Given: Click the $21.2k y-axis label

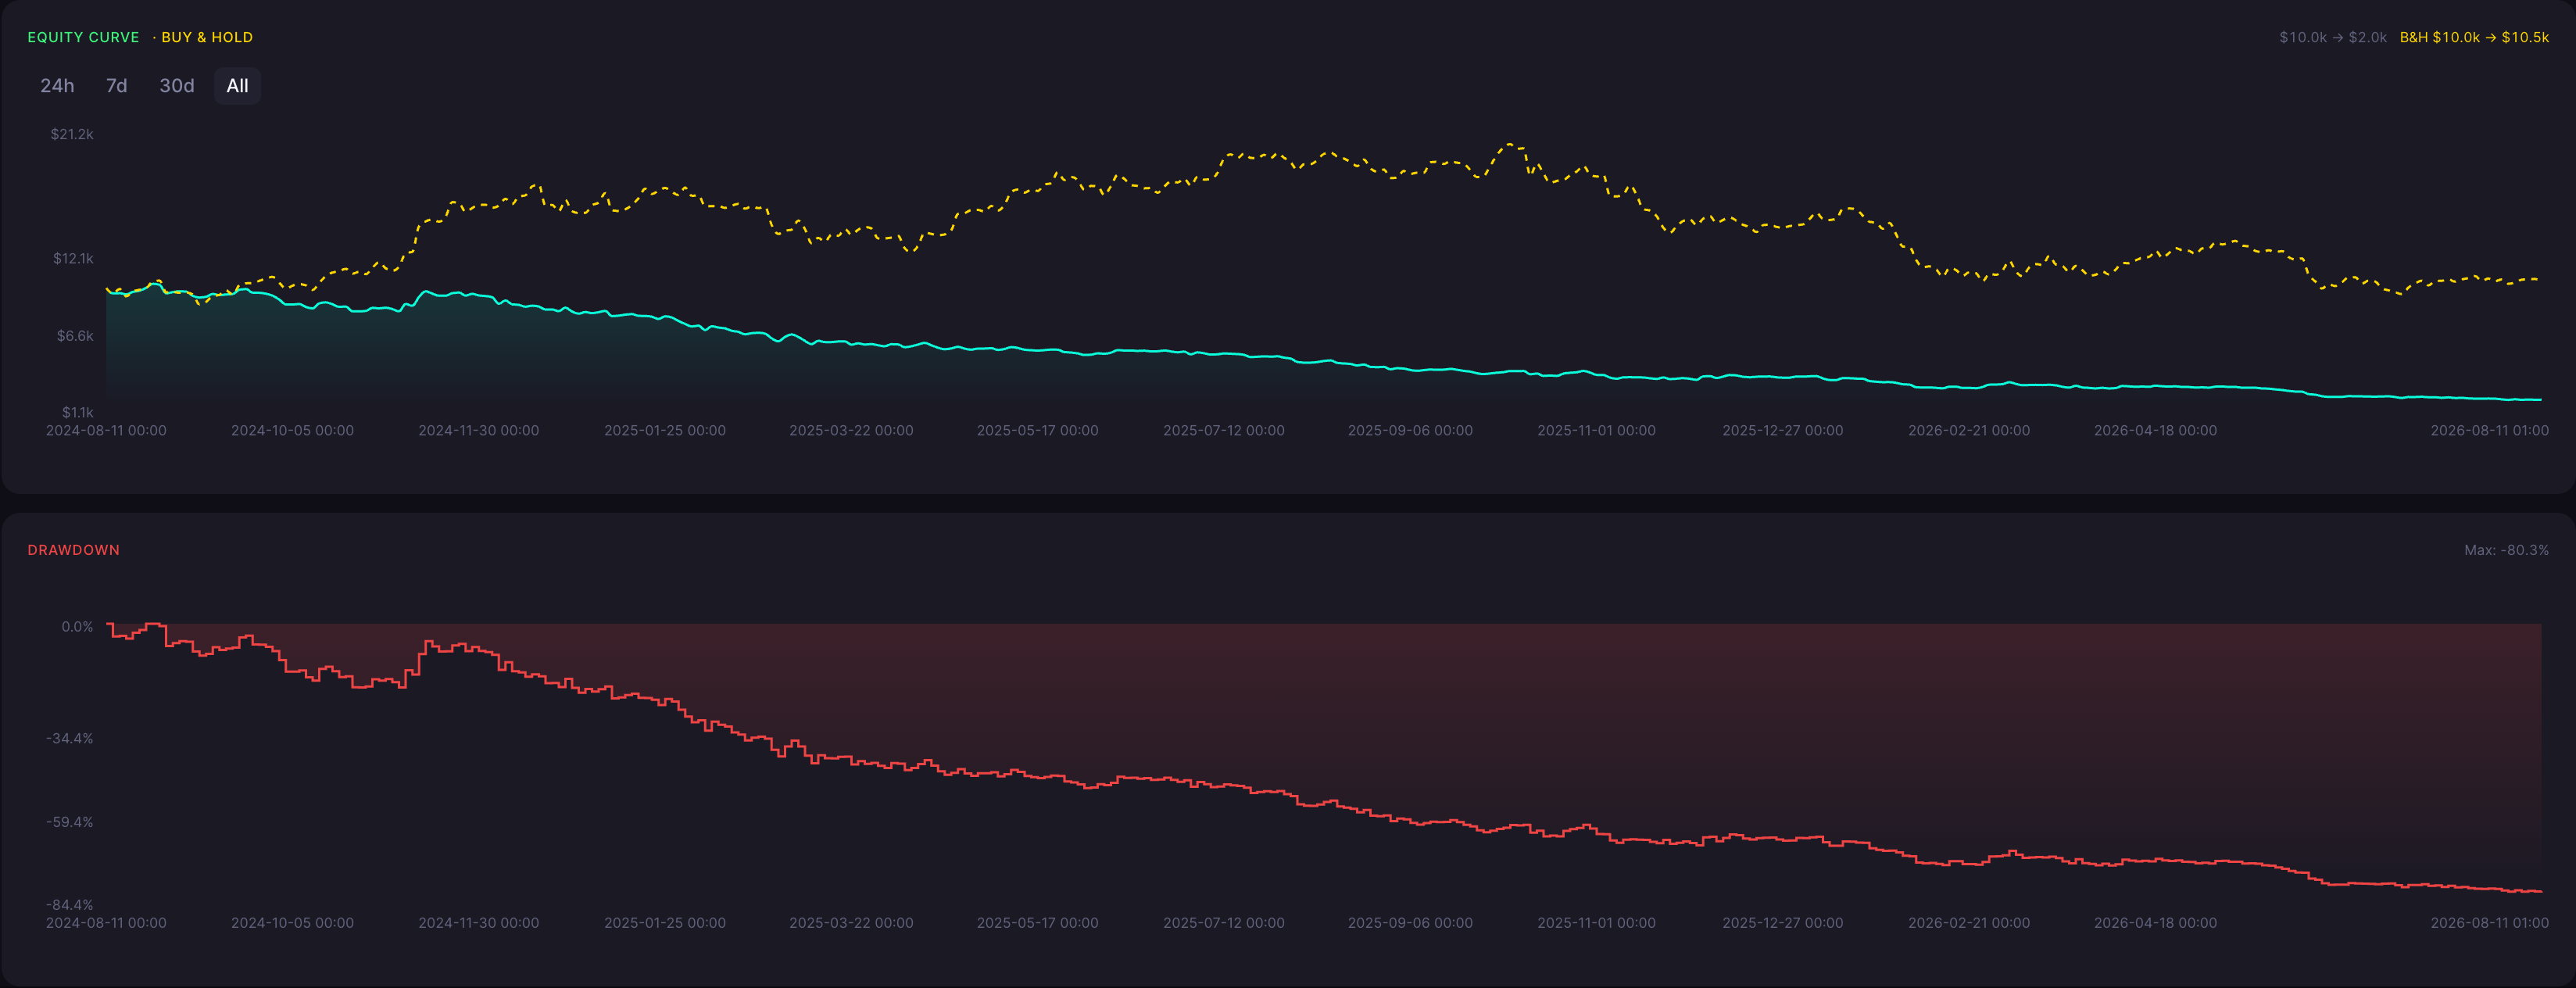Looking at the screenshot, I should 72,134.
